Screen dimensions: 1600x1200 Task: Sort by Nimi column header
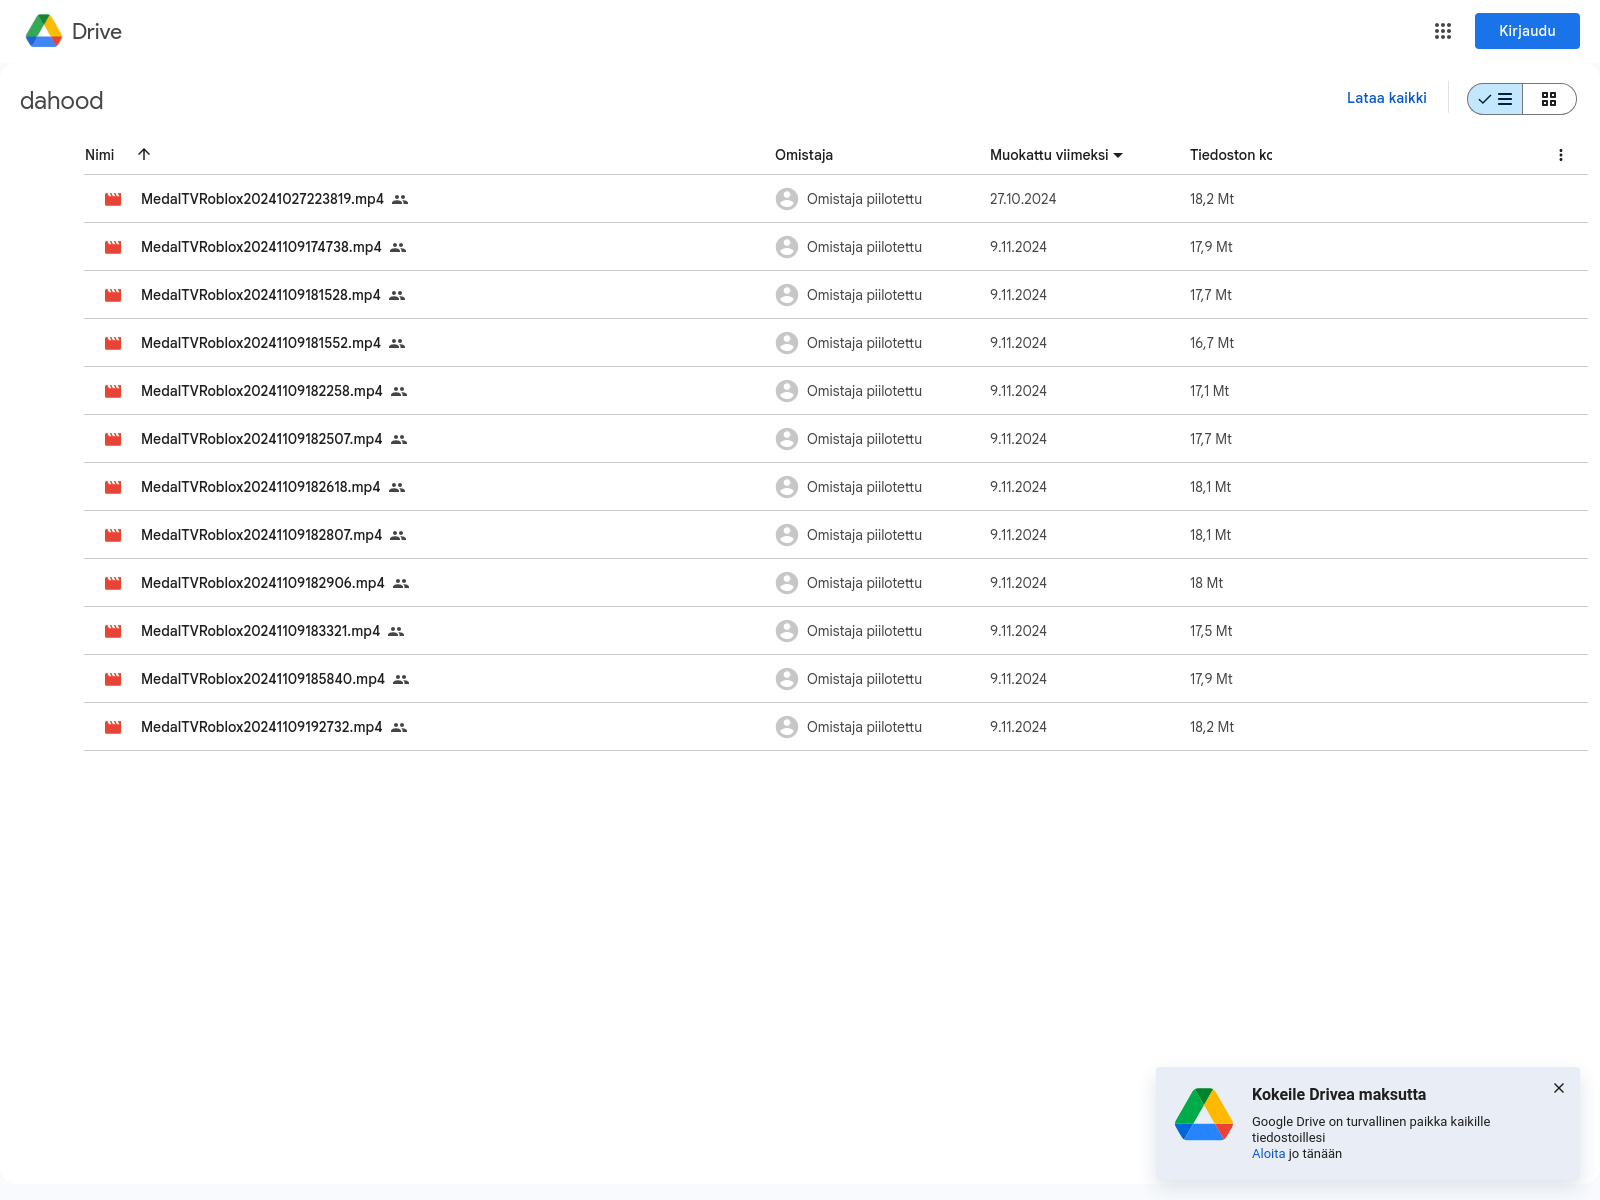(99, 155)
